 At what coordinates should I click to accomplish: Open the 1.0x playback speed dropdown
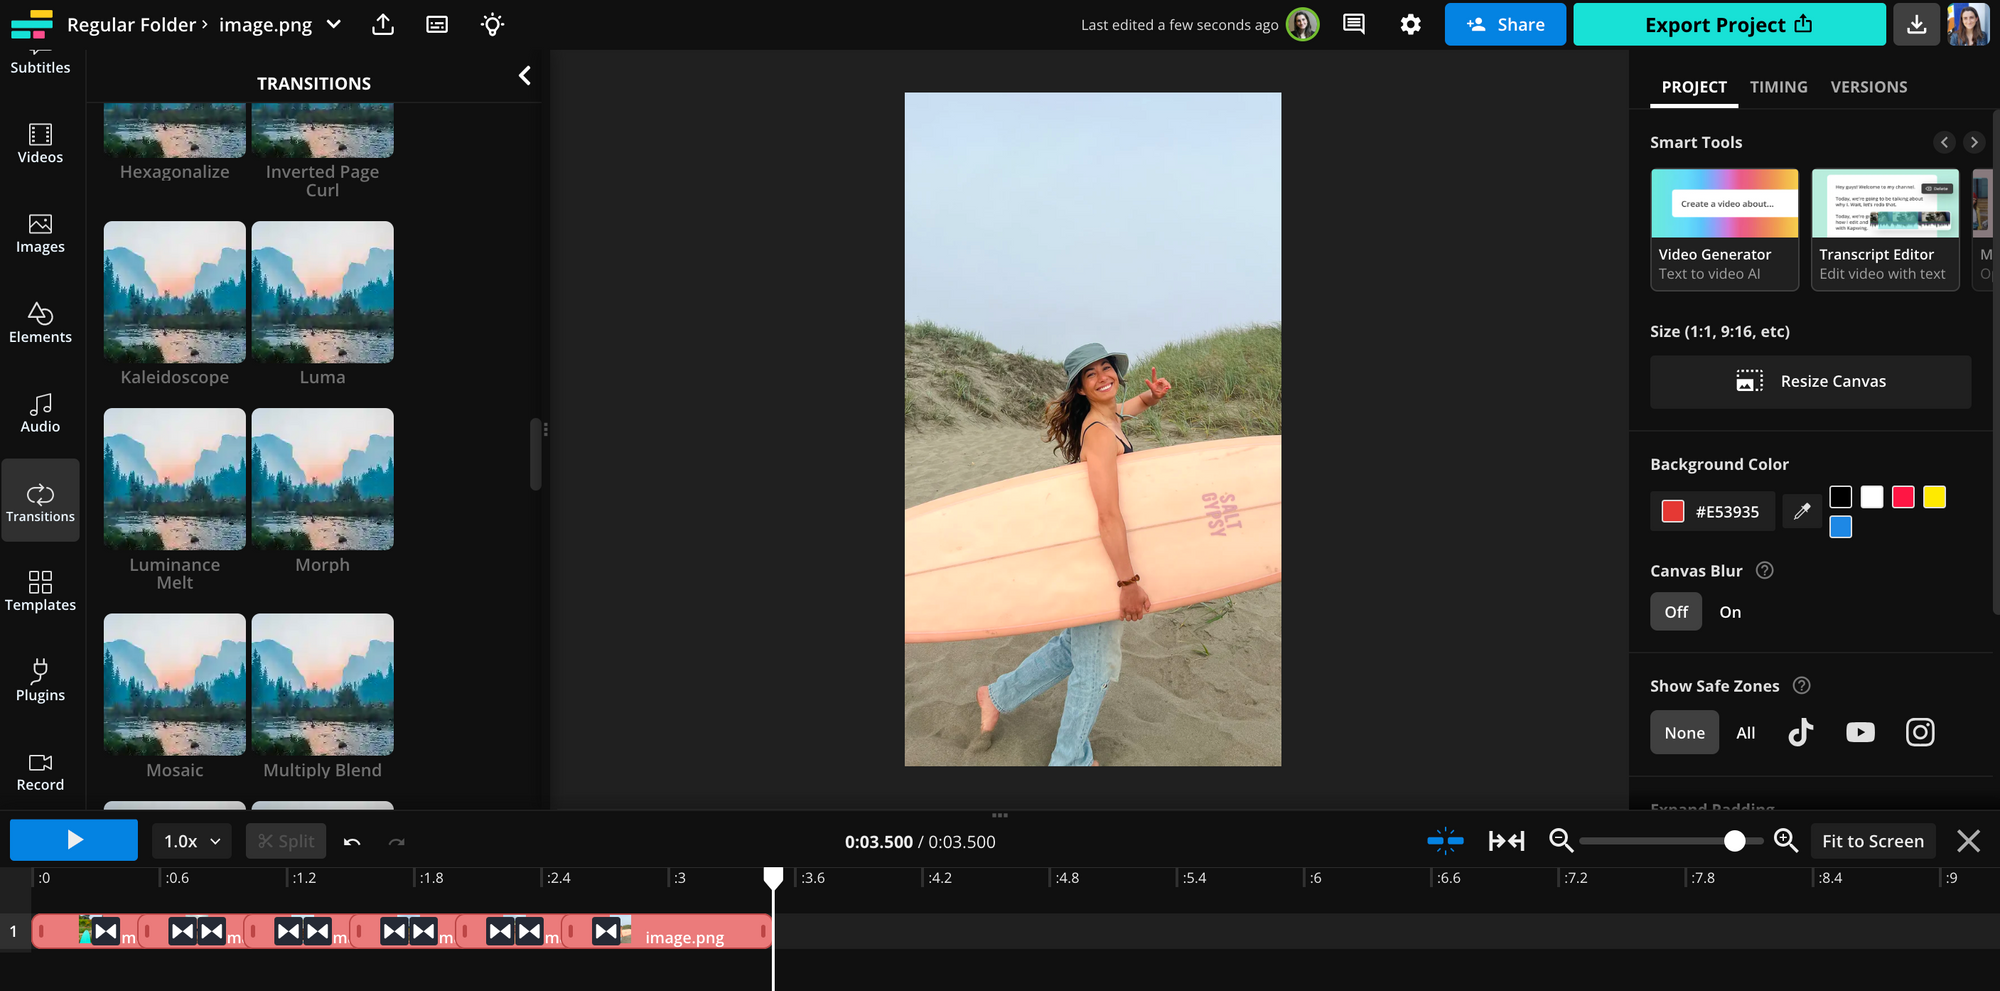point(192,842)
